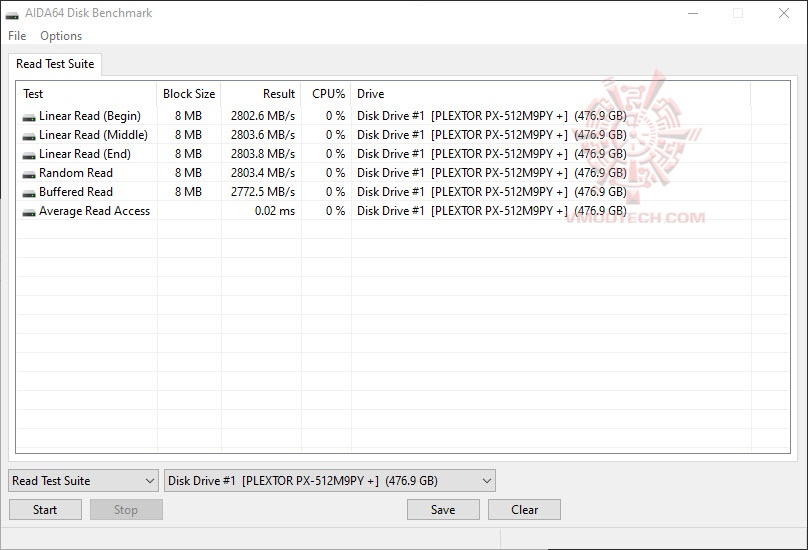Click the Result column header
Image resolution: width=808 pixels, height=550 pixels.
[261, 94]
